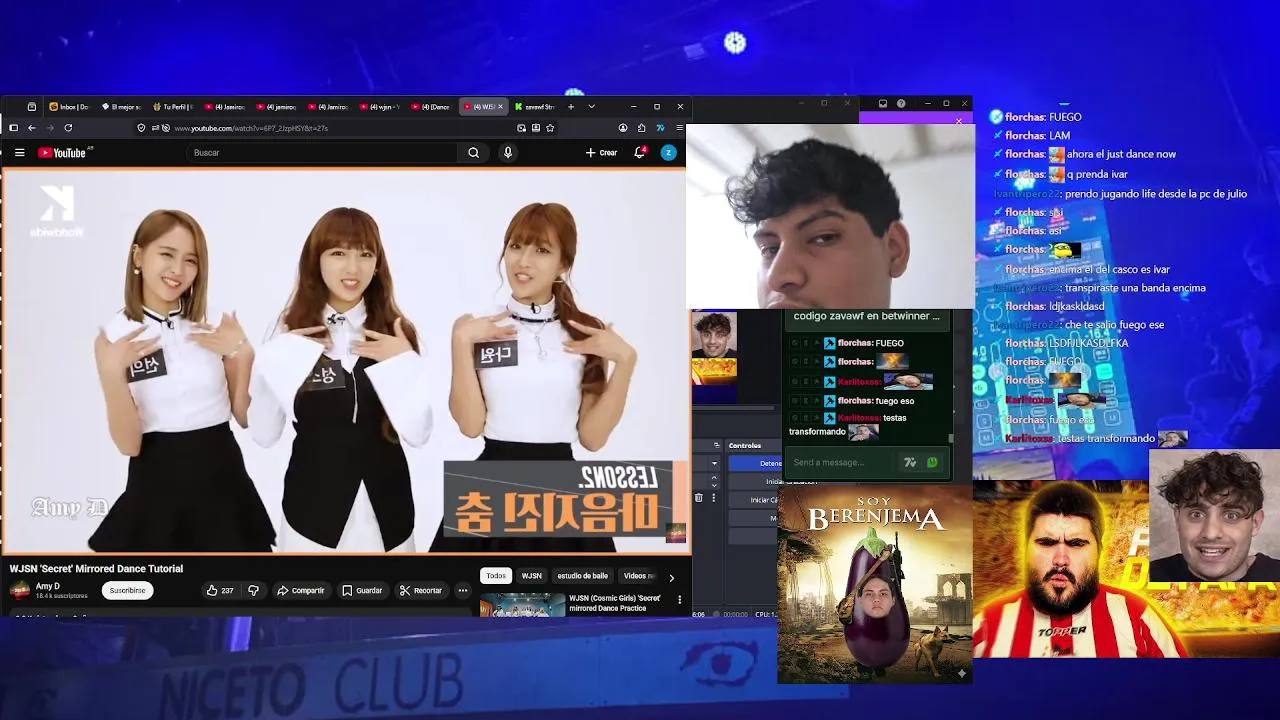Open the browser account profile icon
Screen dimensions: 1280x720
[623, 128]
